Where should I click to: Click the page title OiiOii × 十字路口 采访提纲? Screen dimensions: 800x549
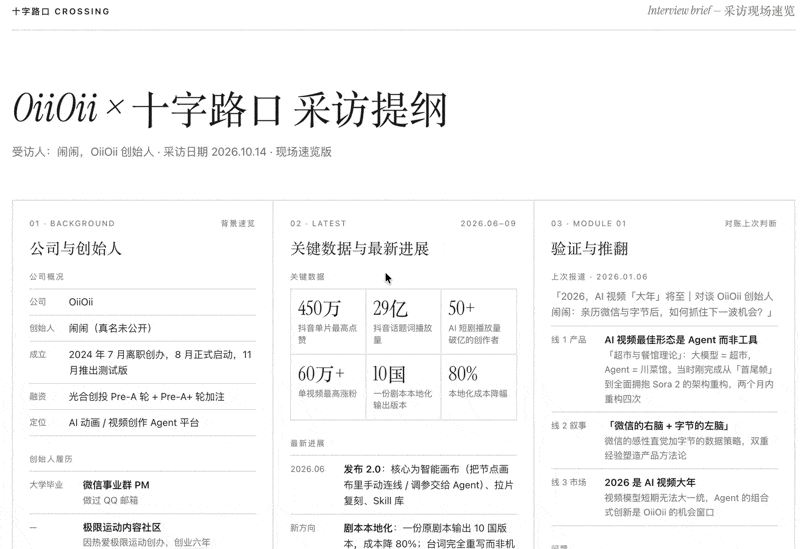230,109
